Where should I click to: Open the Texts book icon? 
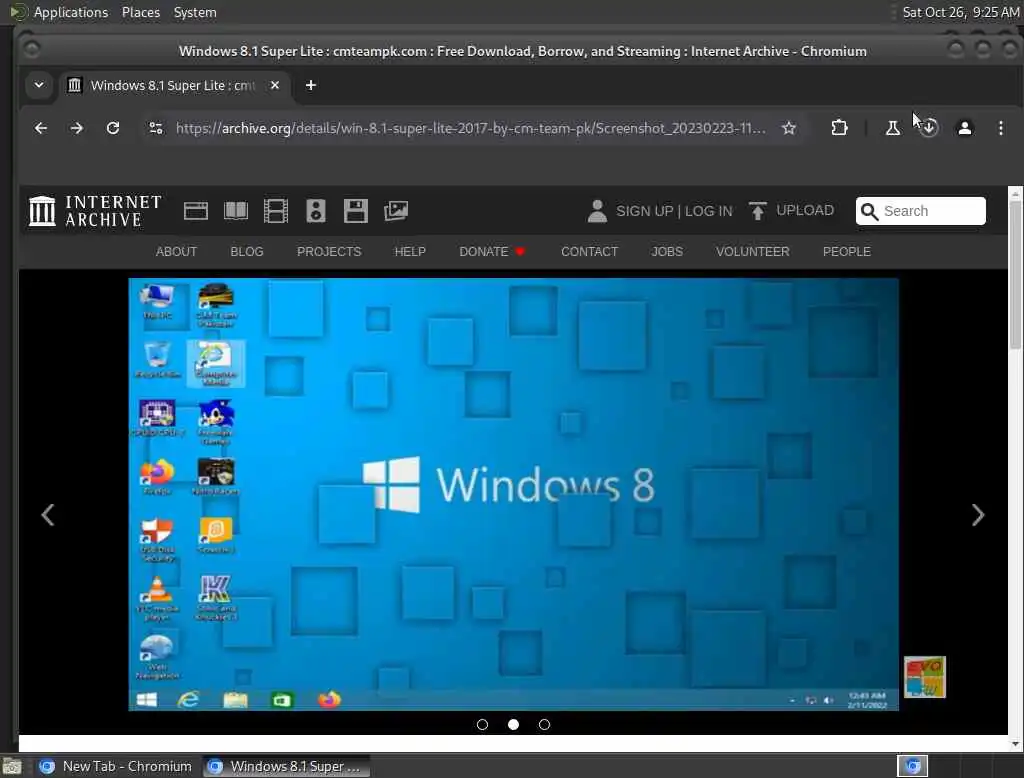tap(236, 211)
